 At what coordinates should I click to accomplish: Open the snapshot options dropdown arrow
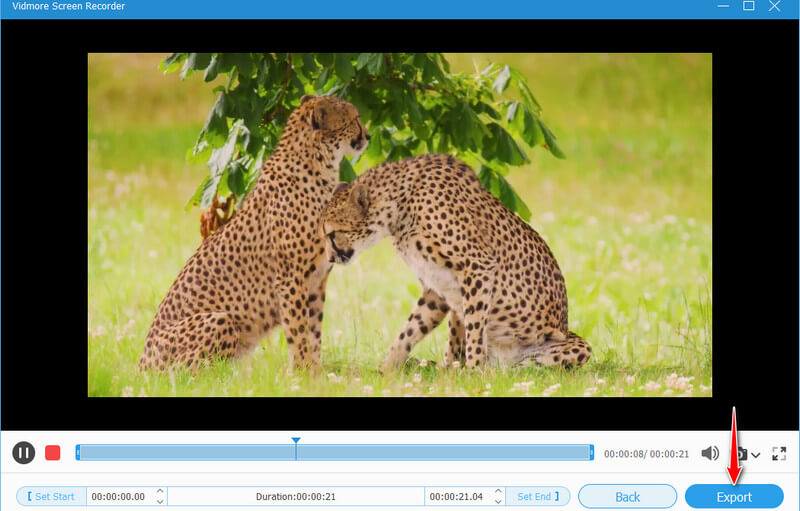pyautogui.click(x=755, y=455)
